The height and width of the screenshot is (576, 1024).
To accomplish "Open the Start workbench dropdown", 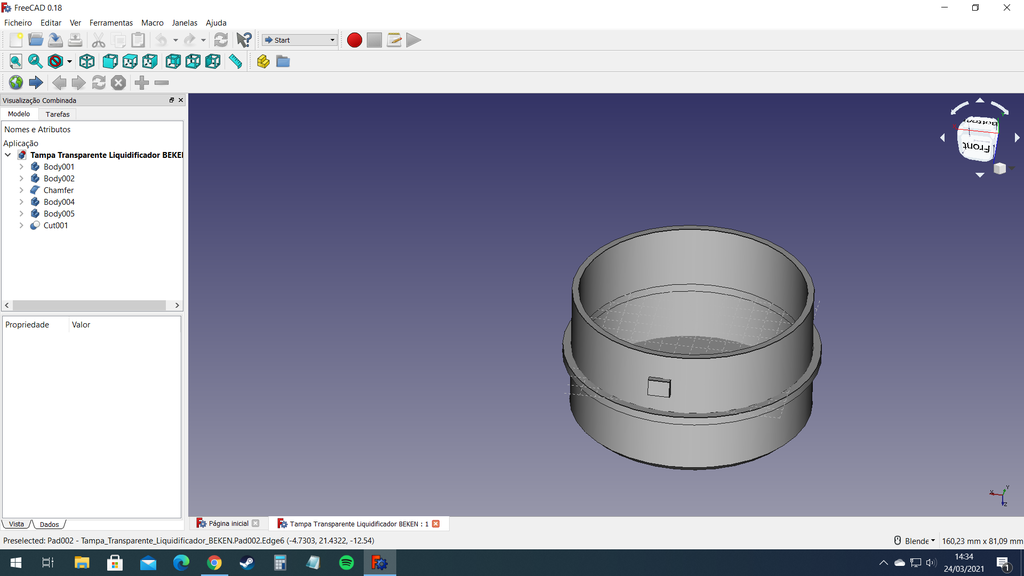I will [300, 40].
